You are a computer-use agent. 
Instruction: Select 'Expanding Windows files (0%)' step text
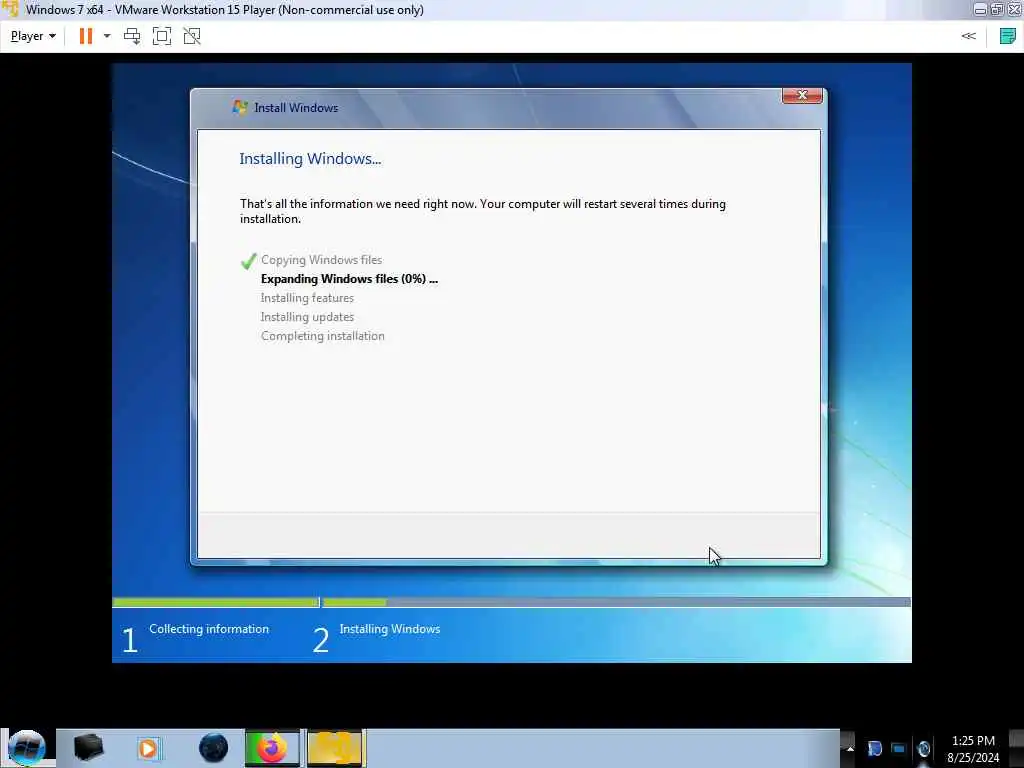(x=349, y=279)
